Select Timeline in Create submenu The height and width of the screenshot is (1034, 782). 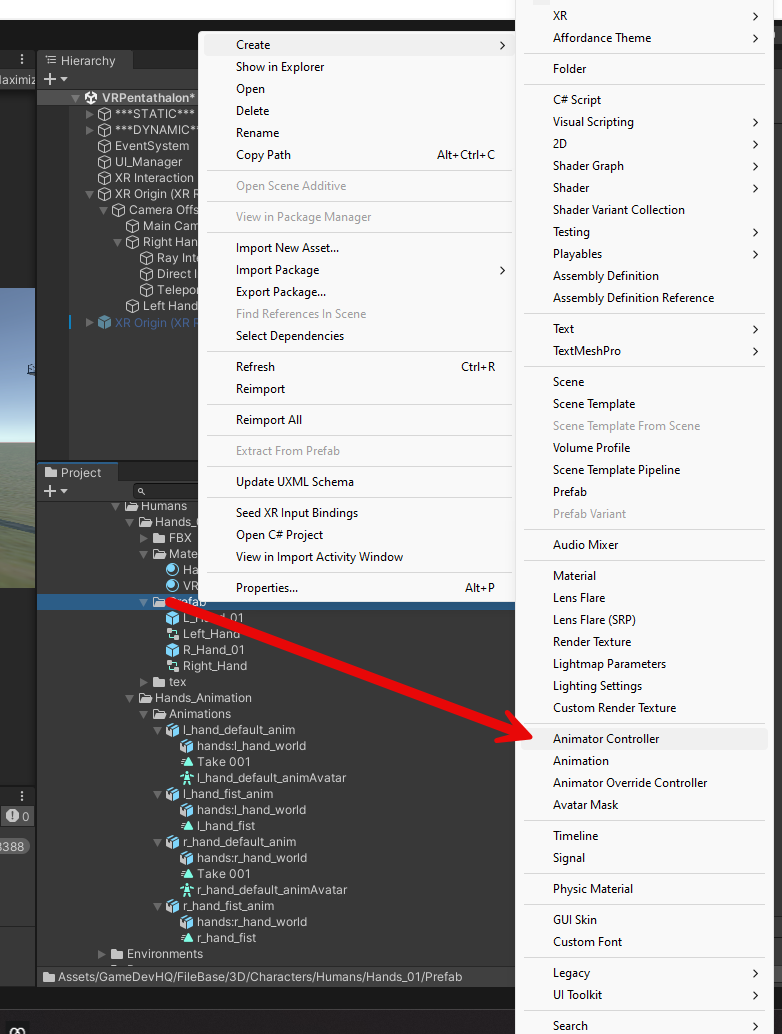645,836
